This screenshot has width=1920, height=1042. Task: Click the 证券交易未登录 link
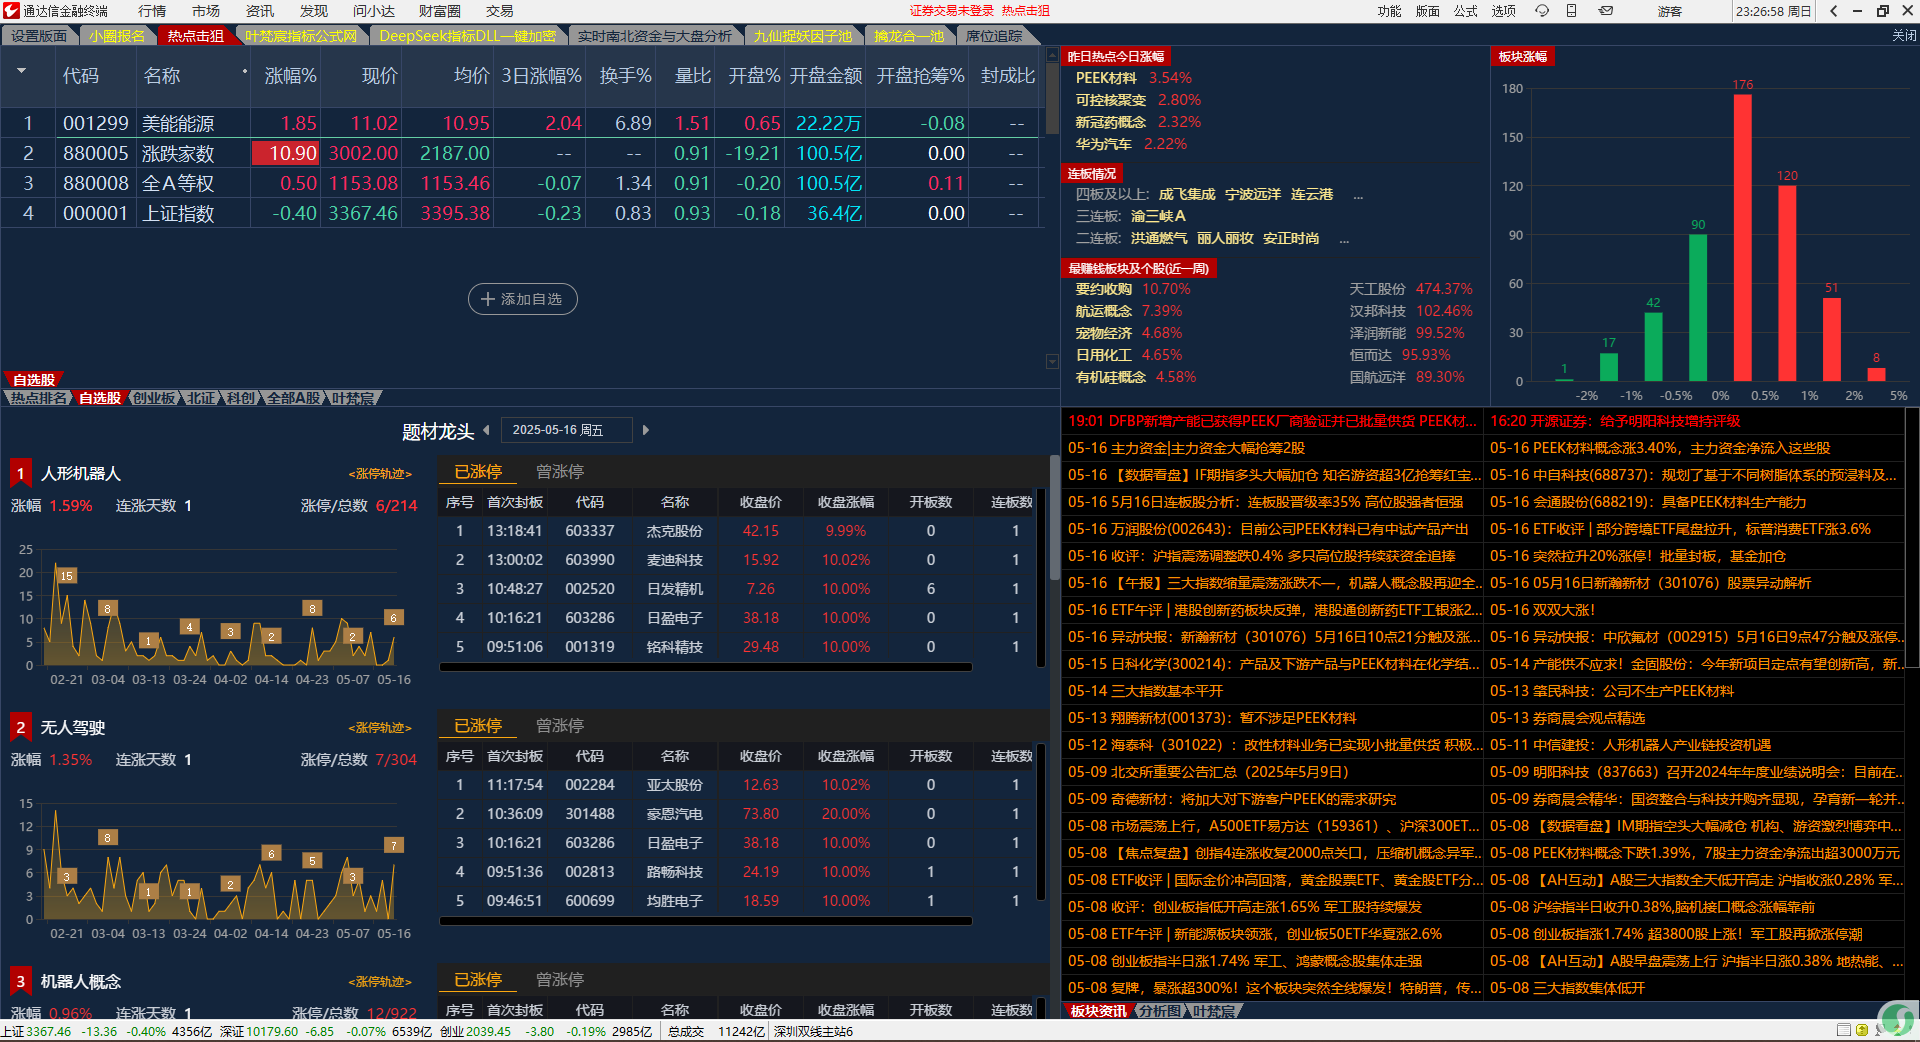952,11
